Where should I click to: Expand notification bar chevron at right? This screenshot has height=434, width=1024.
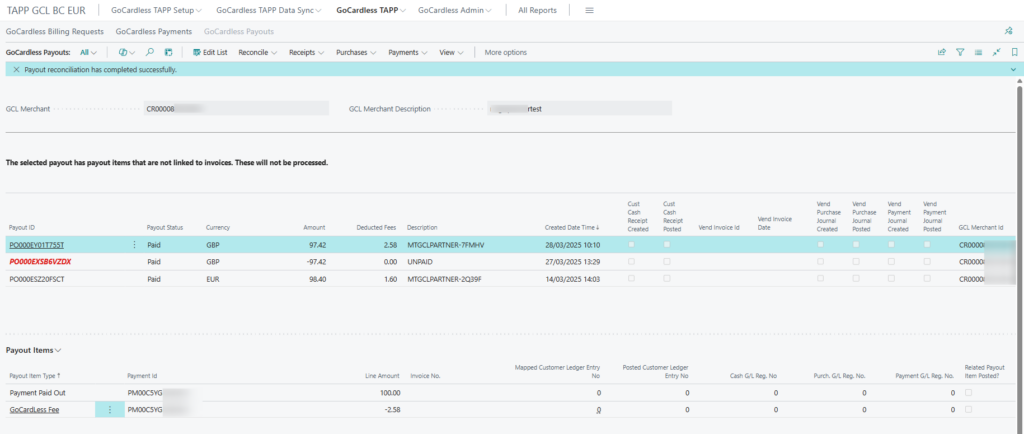pos(1014,69)
